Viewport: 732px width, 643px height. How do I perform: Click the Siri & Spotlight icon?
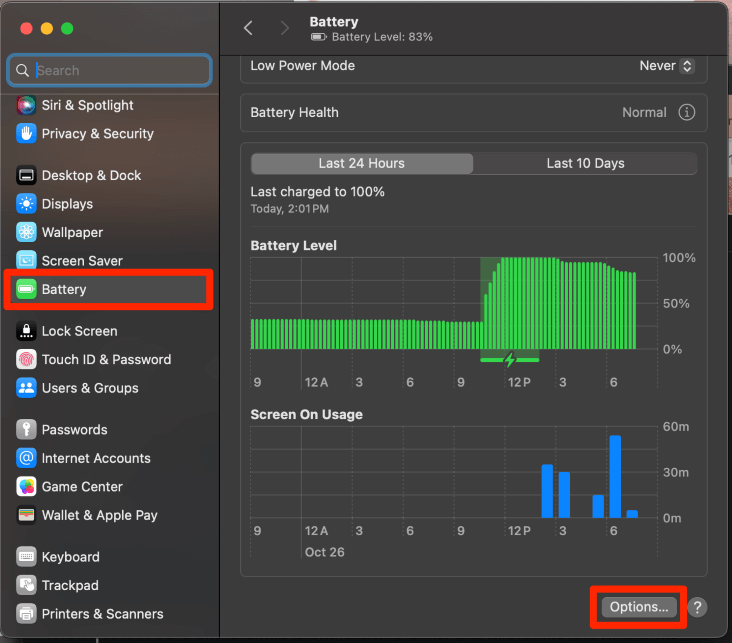click(26, 105)
